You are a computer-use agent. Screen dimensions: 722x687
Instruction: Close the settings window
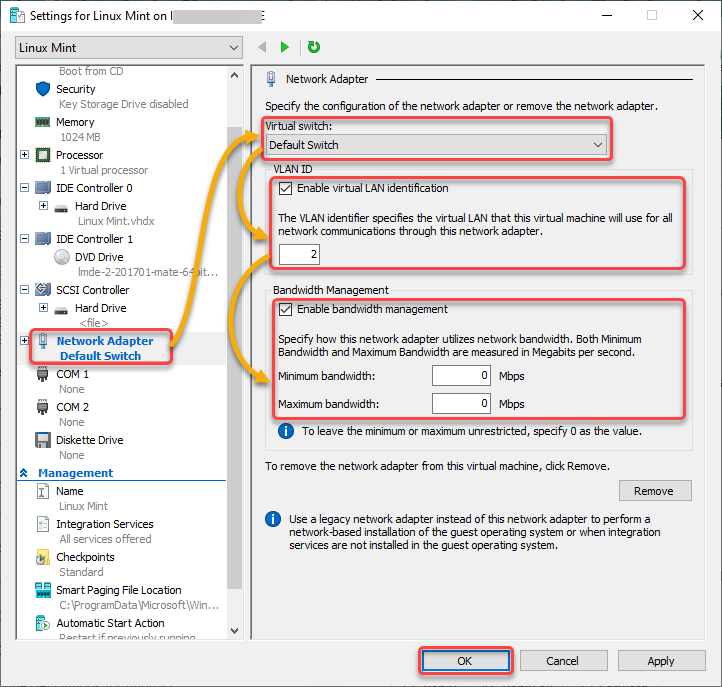[x=698, y=15]
